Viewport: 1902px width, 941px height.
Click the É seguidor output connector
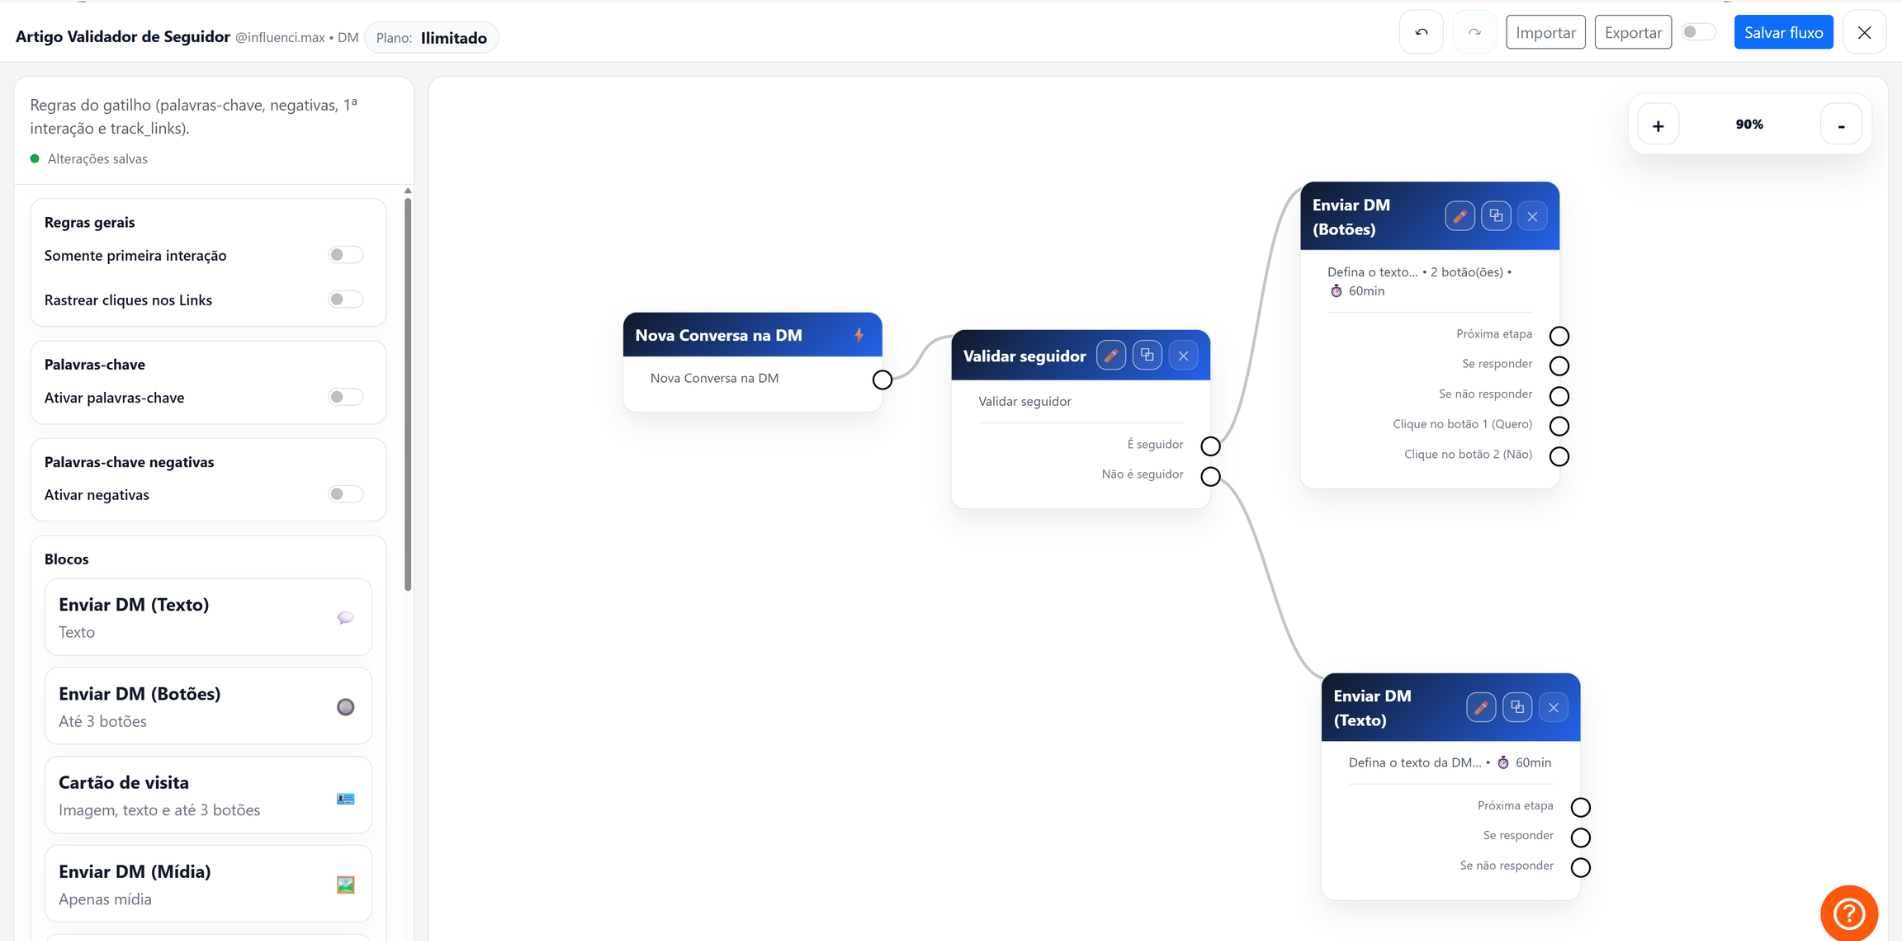click(1210, 446)
